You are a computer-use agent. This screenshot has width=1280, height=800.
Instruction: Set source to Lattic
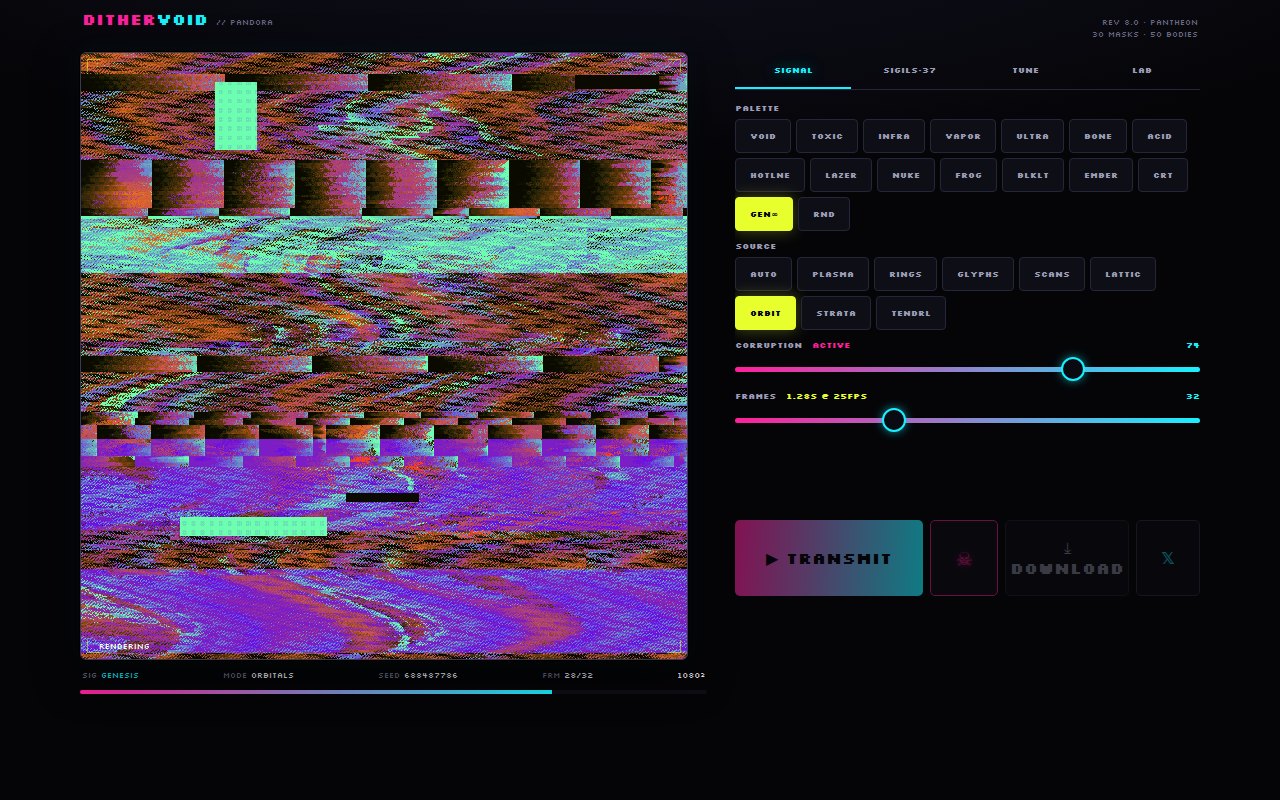[1123, 274]
